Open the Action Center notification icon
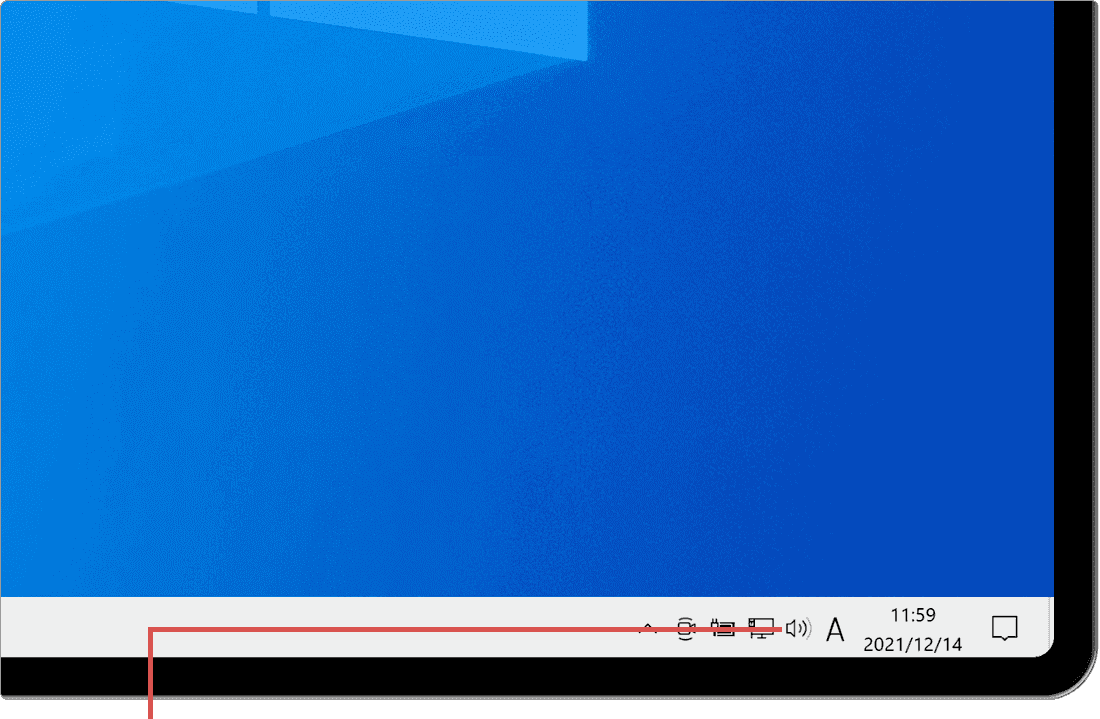The width and height of the screenshot is (1100, 719). (1004, 628)
